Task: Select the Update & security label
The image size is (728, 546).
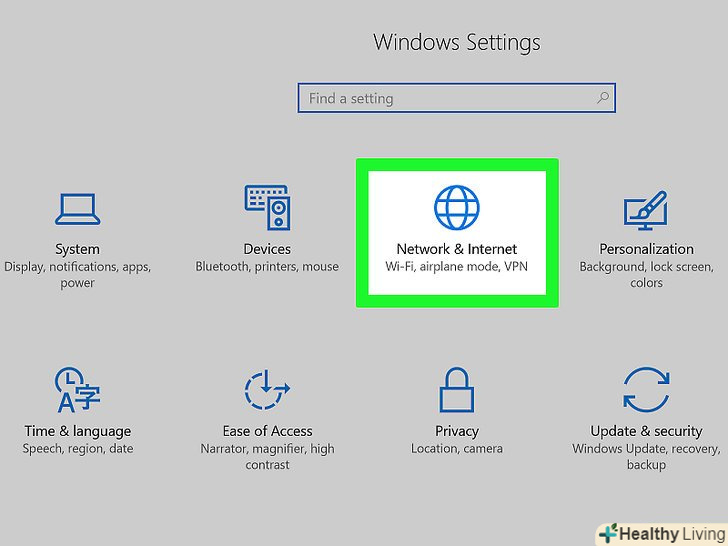Action: (x=646, y=431)
